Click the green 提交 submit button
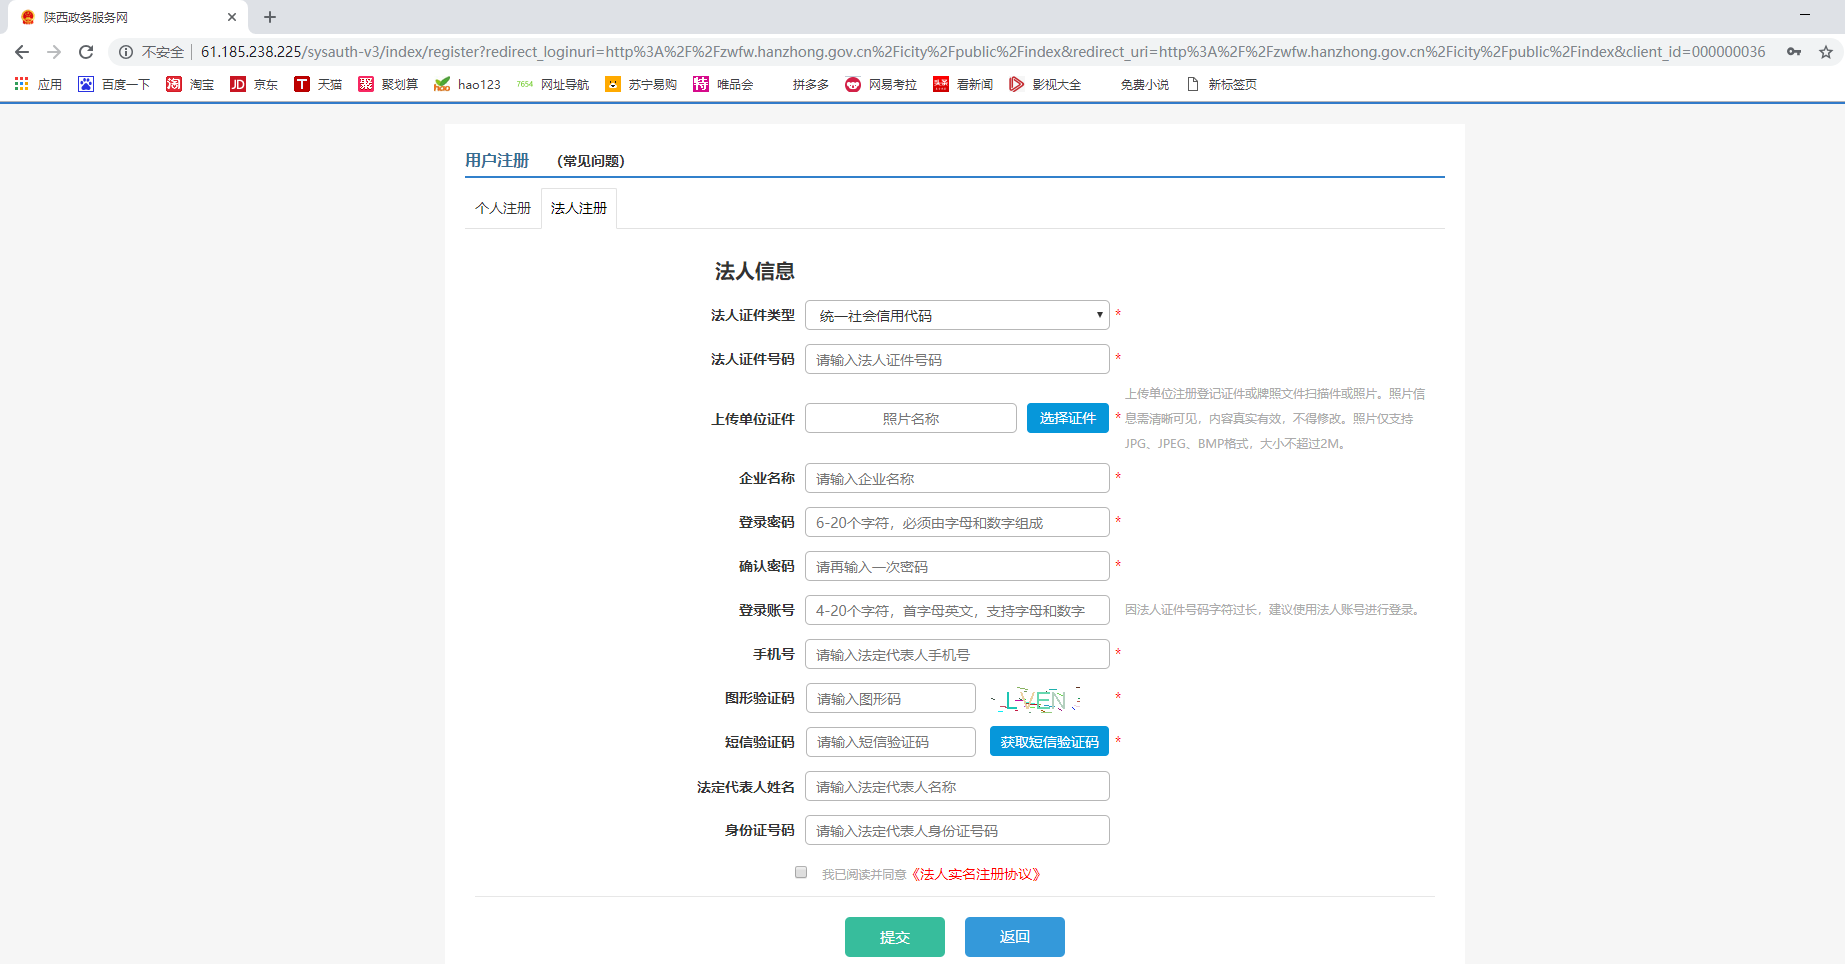This screenshot has width=1845, height=964. click(894, 937)
